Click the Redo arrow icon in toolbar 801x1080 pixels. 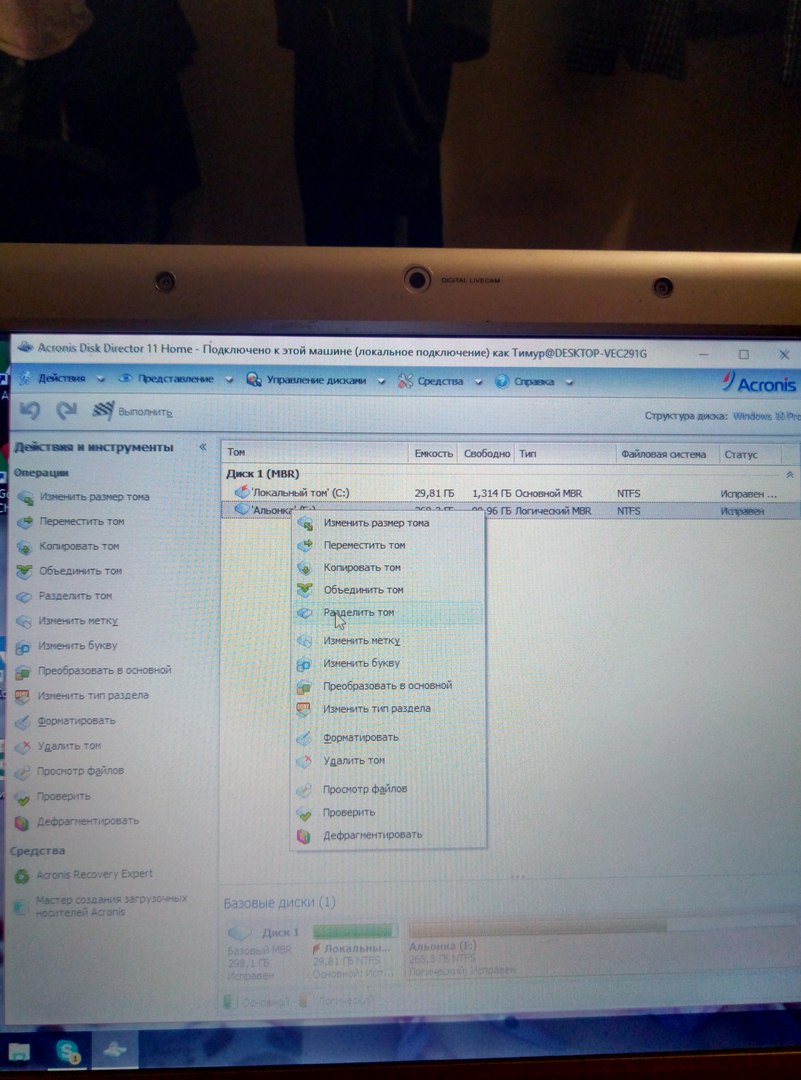coord(67,411)
